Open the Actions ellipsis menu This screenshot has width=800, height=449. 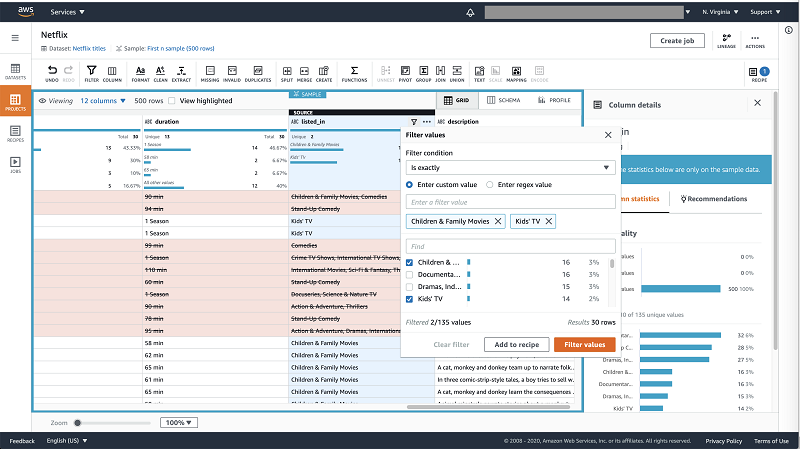click(755, 41)
